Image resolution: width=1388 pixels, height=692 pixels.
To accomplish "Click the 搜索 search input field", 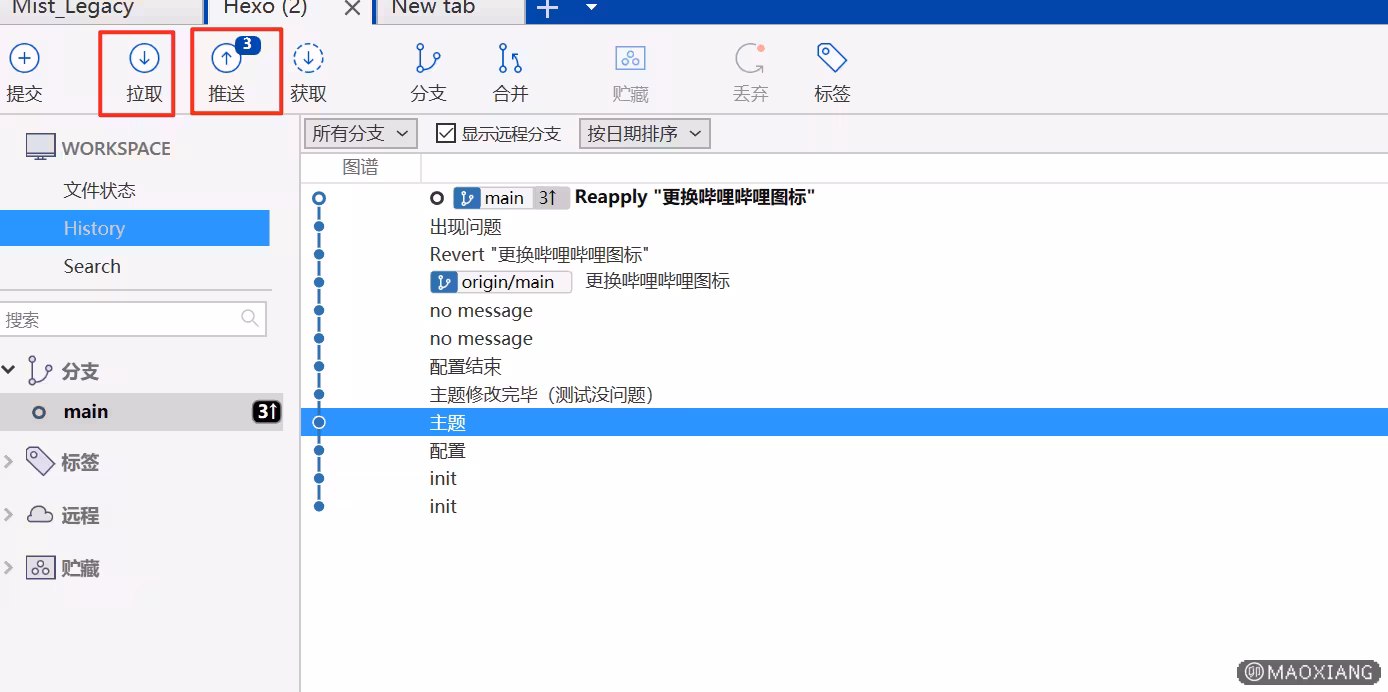I will (x=120, y=319).
